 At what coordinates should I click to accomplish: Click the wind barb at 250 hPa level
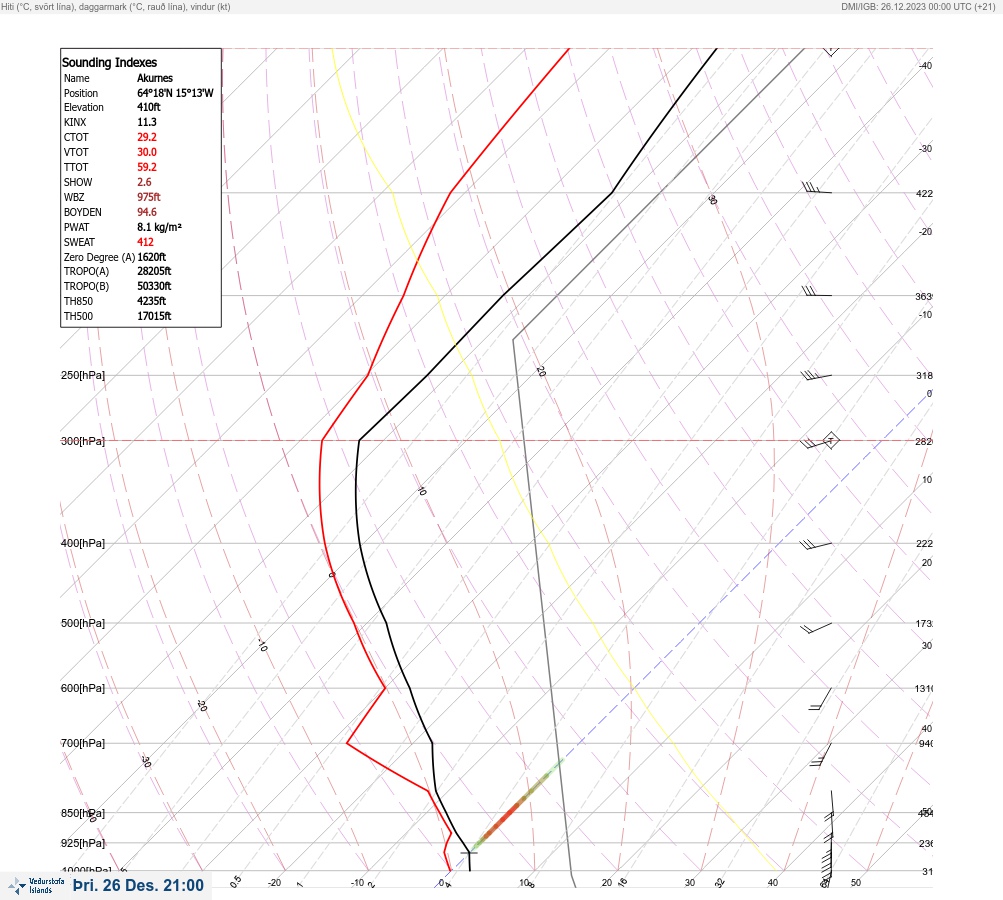(816, 376)
